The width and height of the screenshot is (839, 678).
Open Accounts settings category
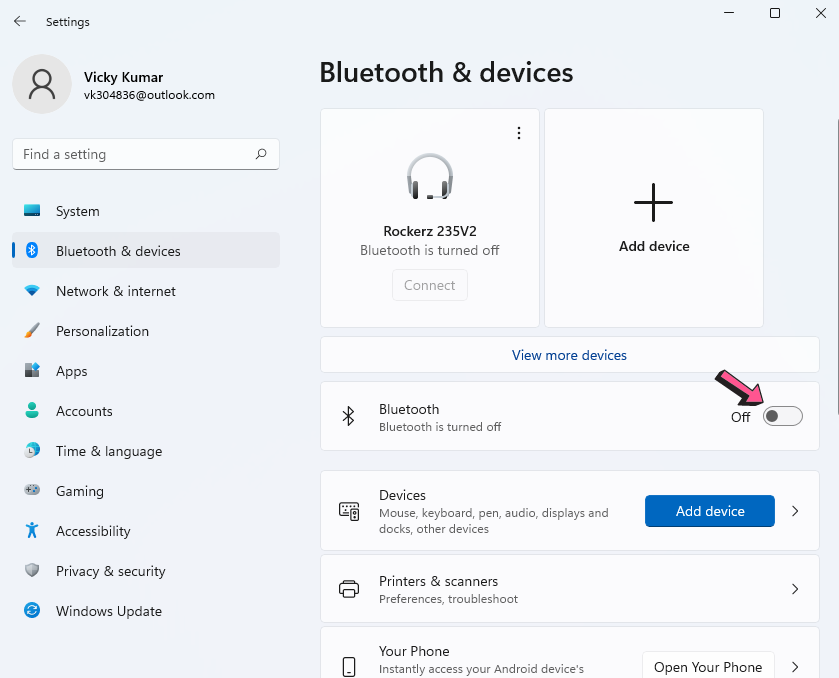coord(146,410)
